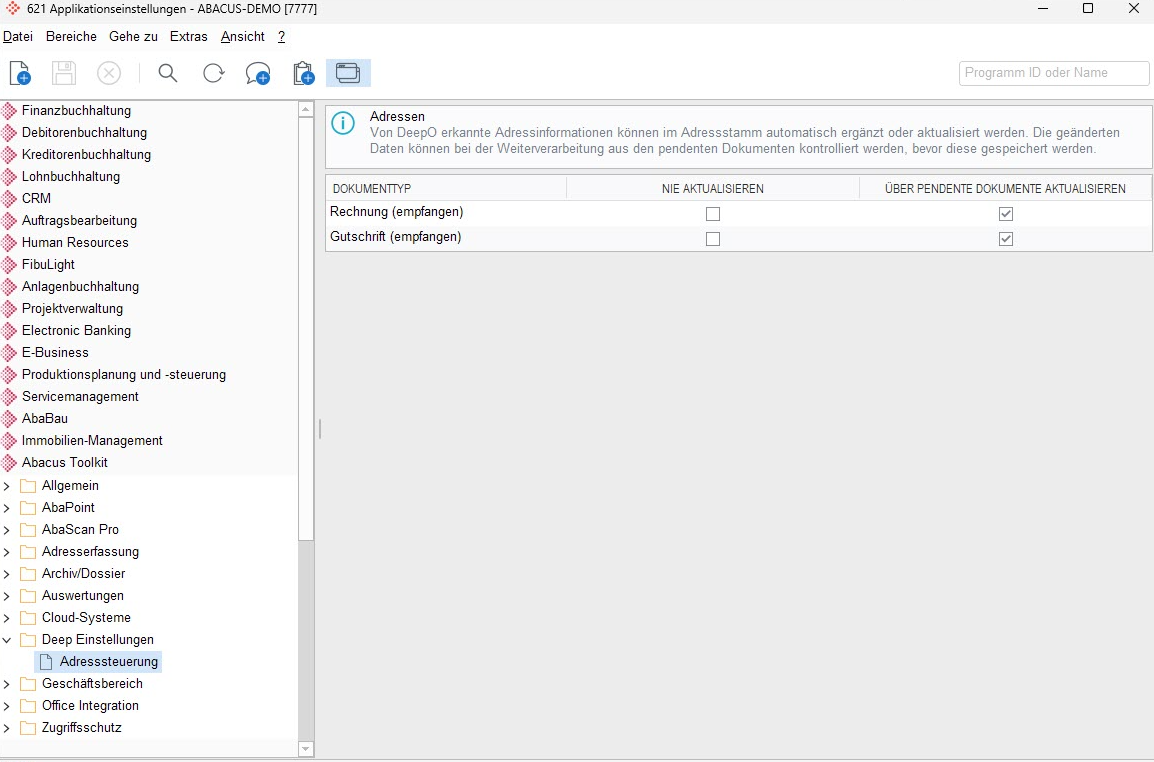
Task: Open the Lohnbuchhaltung module entry
Action: (x=69, y=176)
